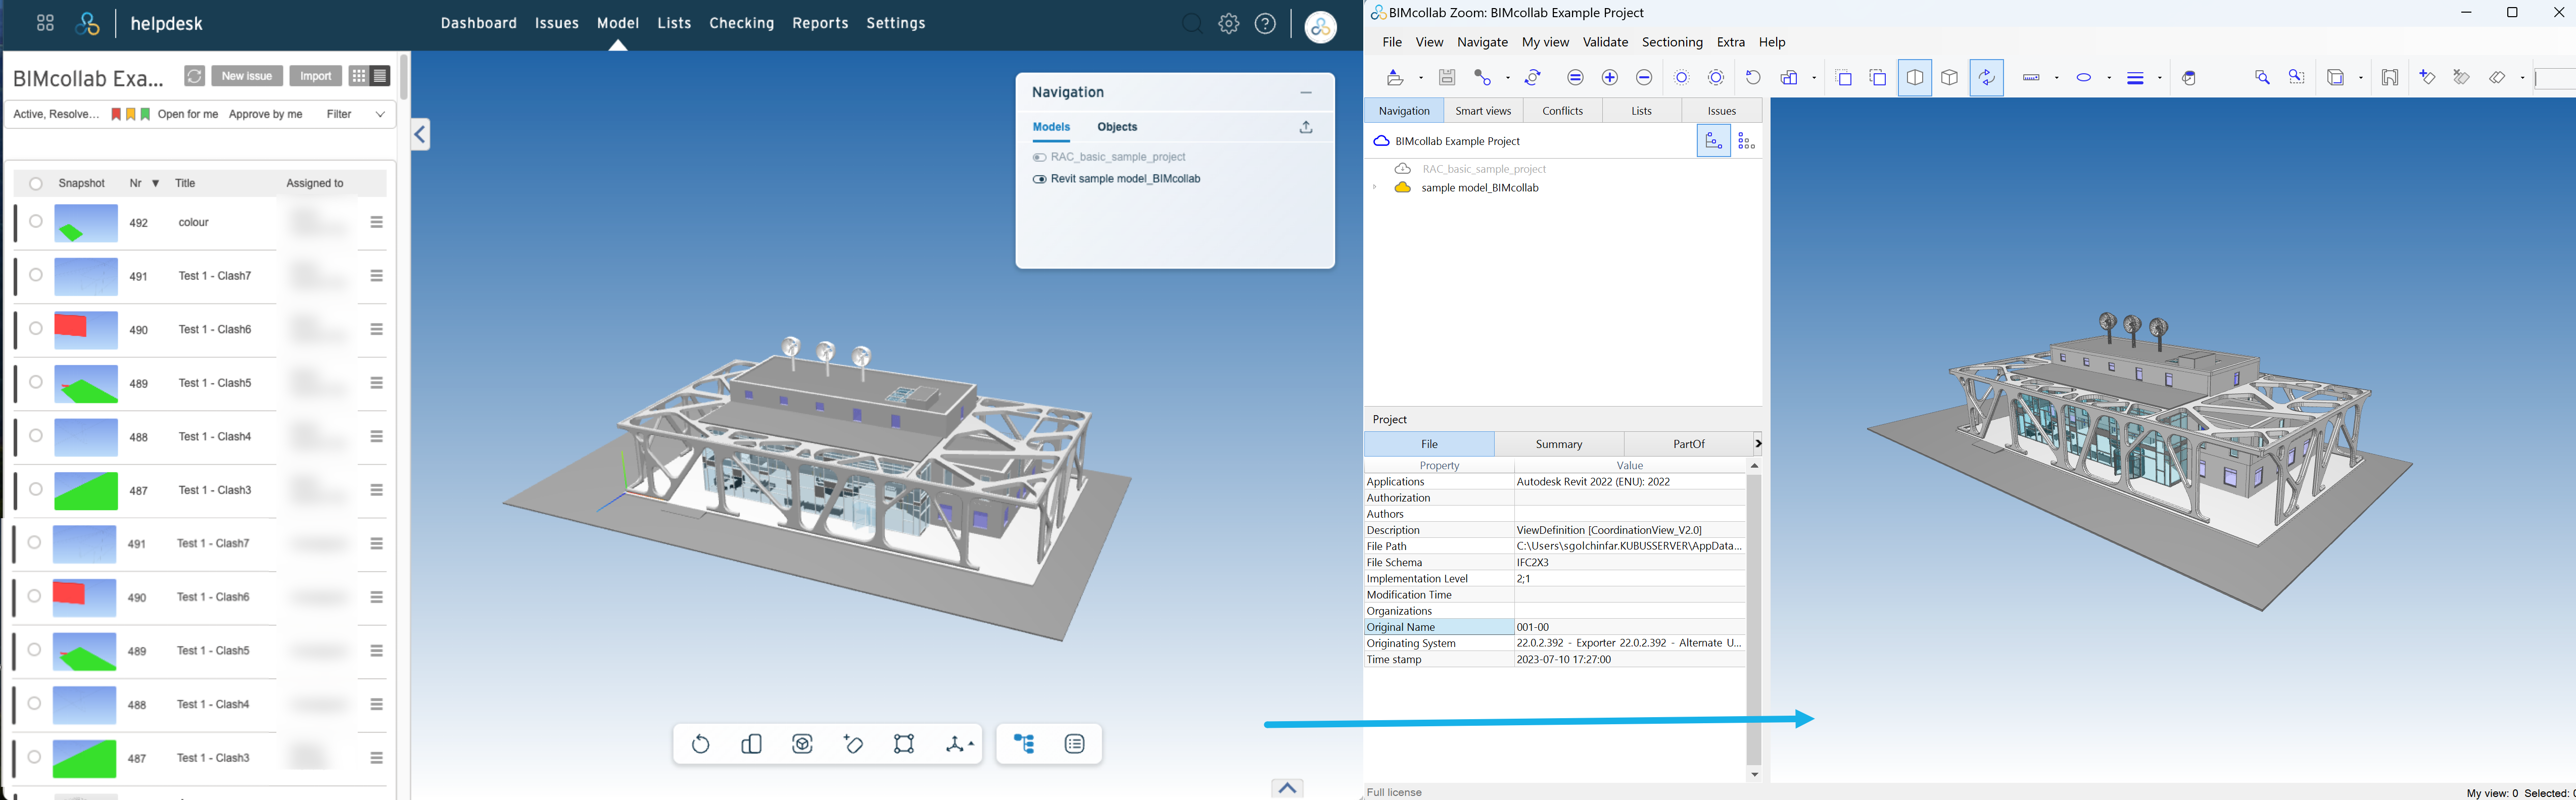
Task: Click the upload icon in Navigation panel
Action: click(x=1306, y=127)
